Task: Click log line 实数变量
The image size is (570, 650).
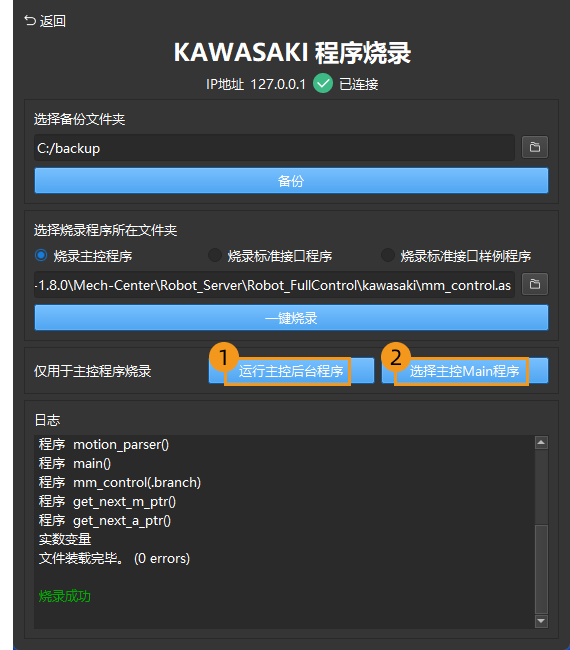Action: point(65,539)
